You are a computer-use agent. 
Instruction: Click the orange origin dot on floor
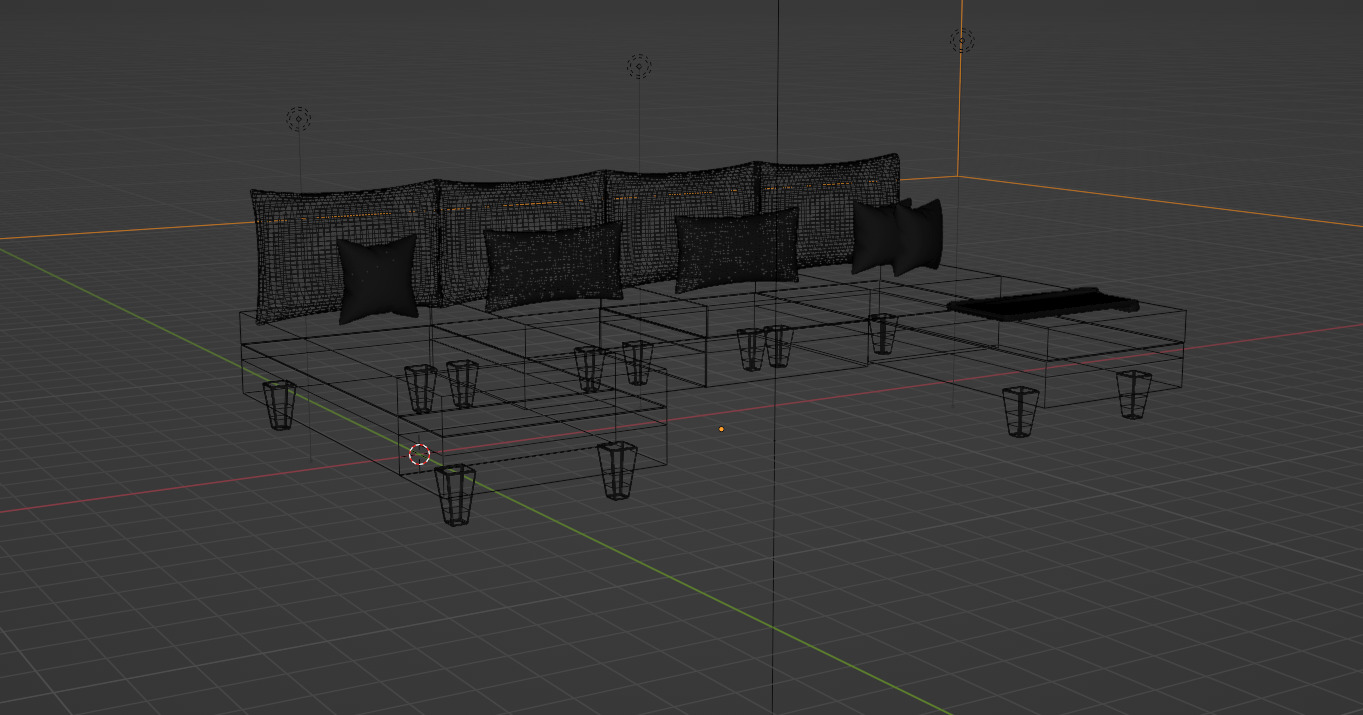721,429
